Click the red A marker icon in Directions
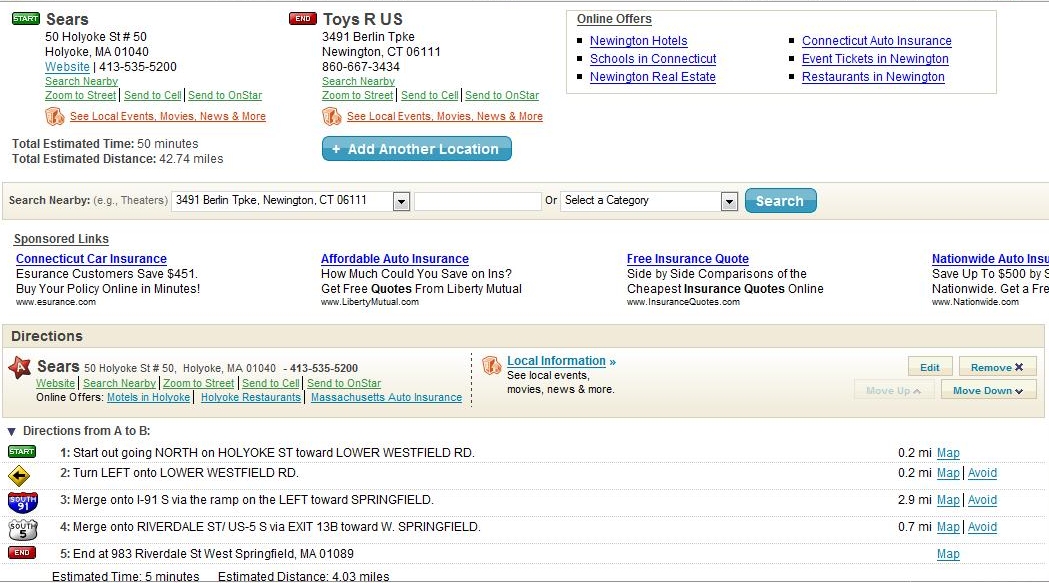1049x583 pixels. click(20, 368)
